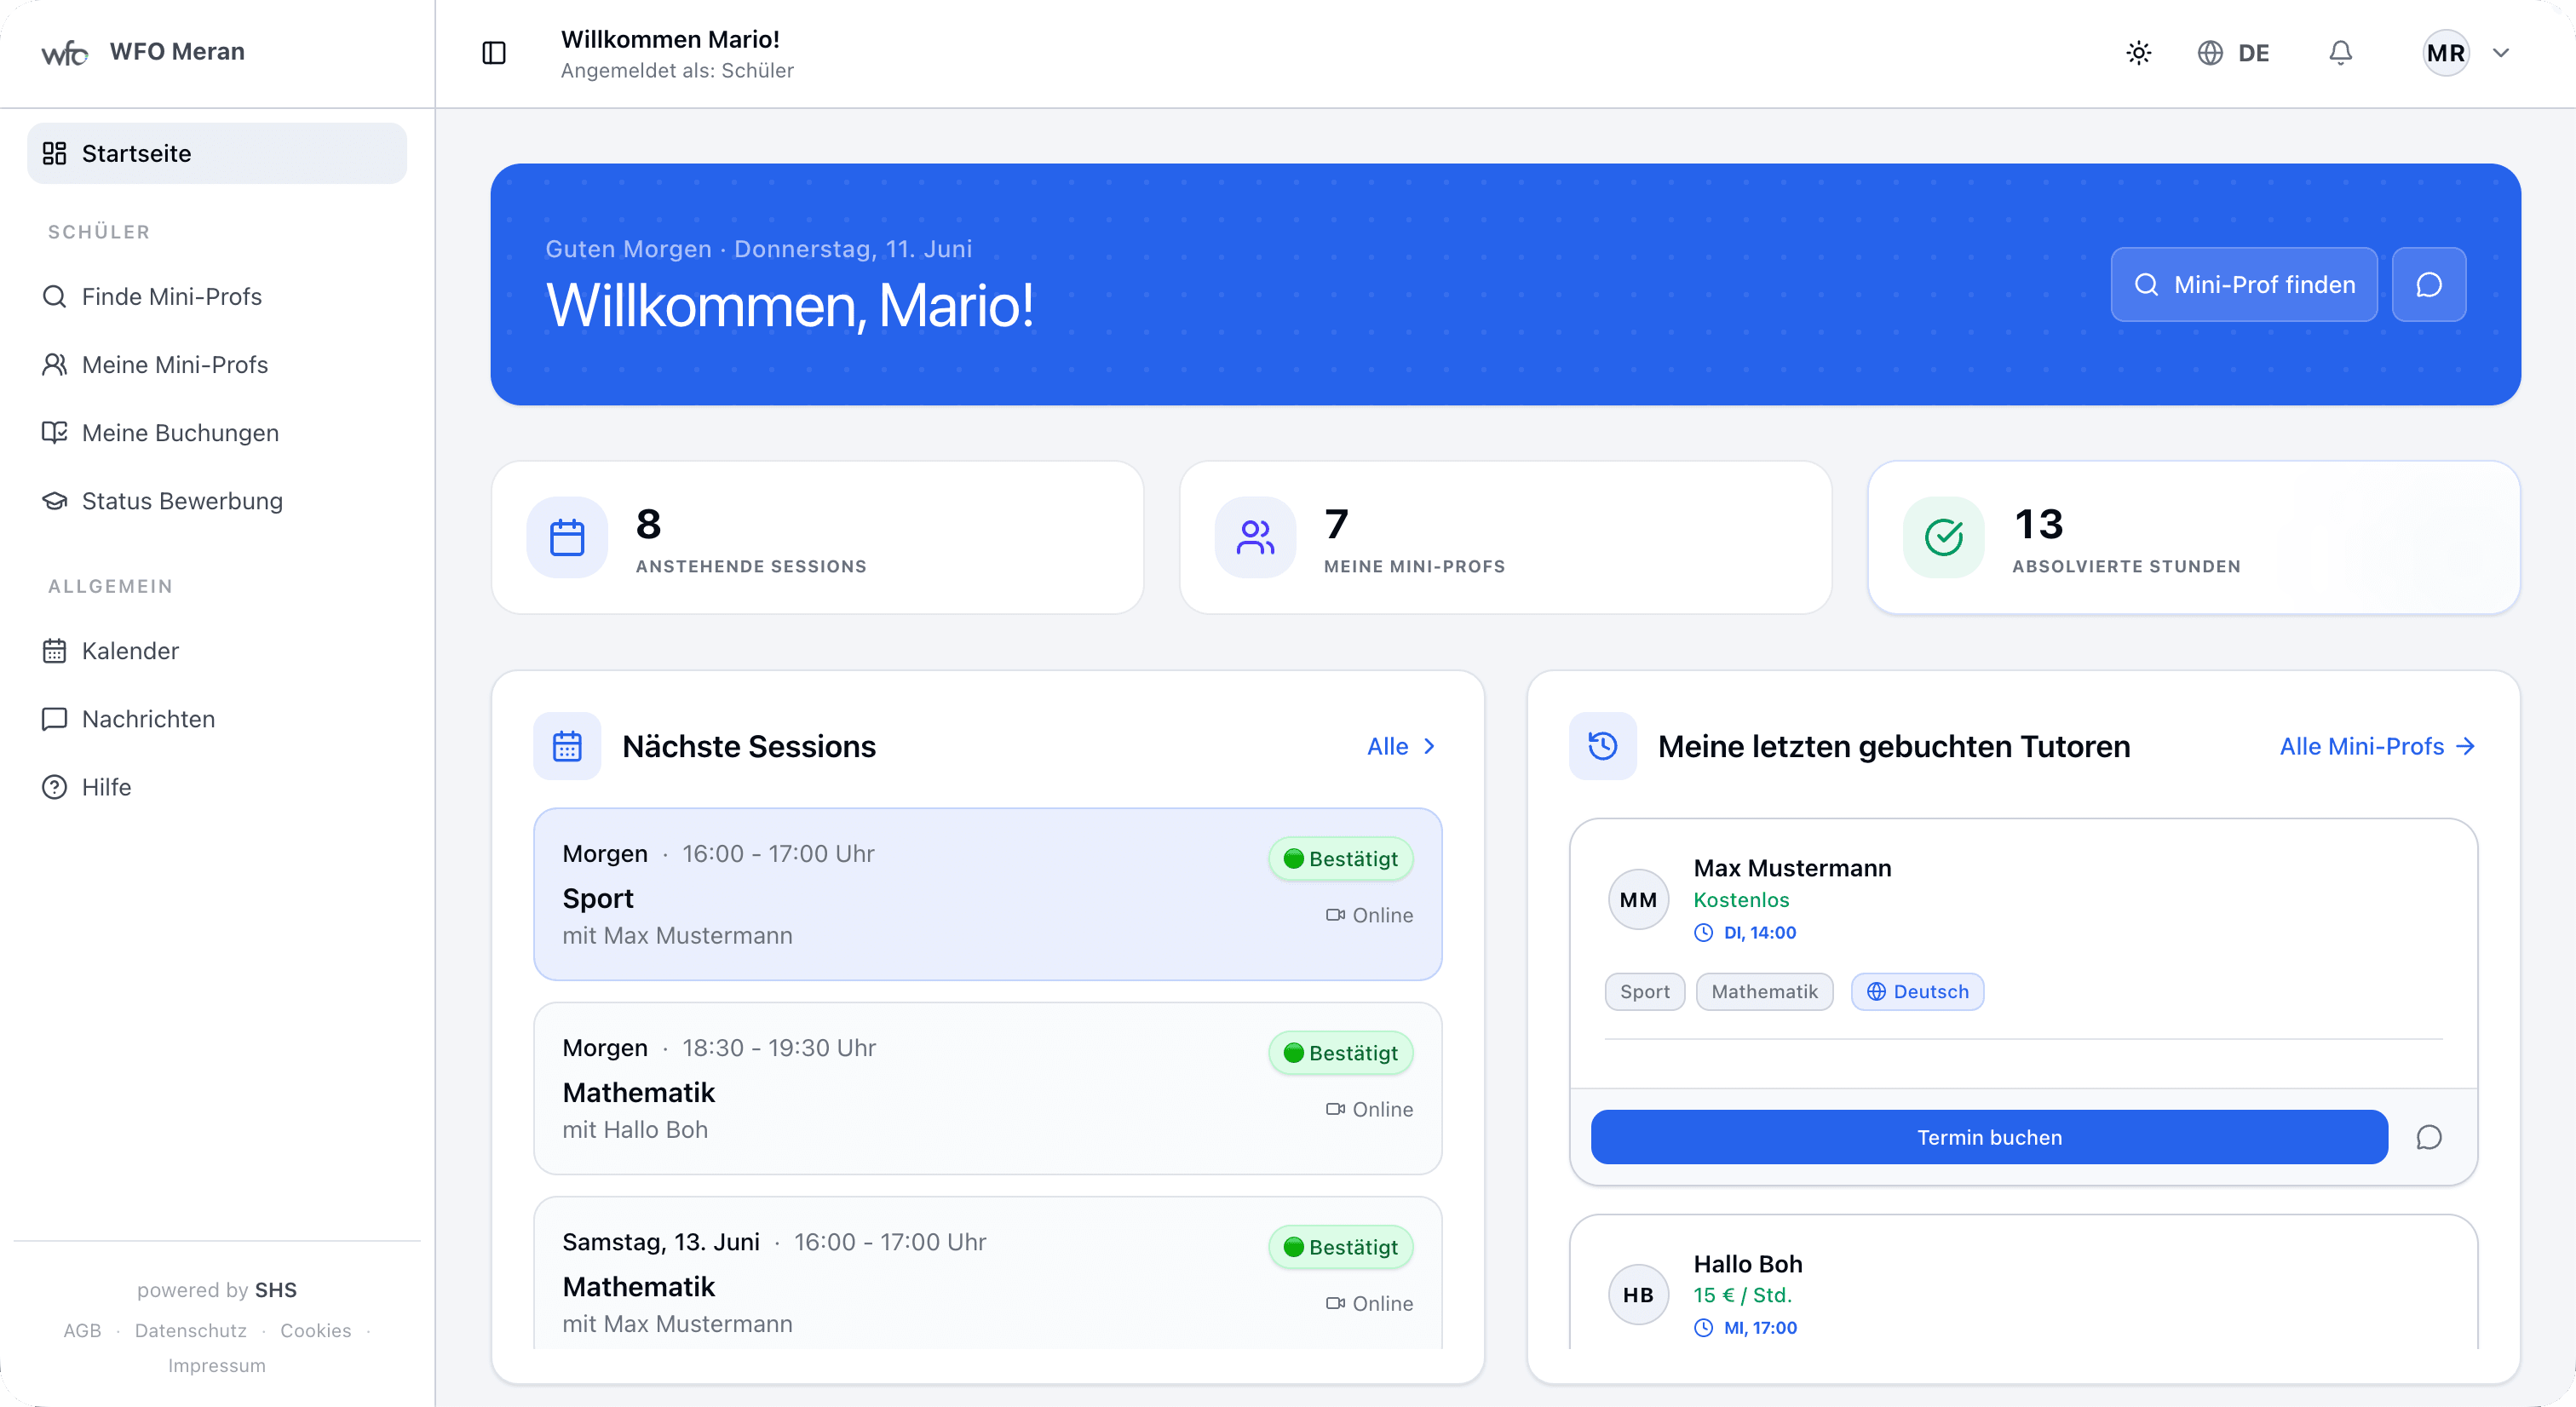
Task: Open Hilfe in sidebar
Action: pyautogui.click(x=216, y=786)
